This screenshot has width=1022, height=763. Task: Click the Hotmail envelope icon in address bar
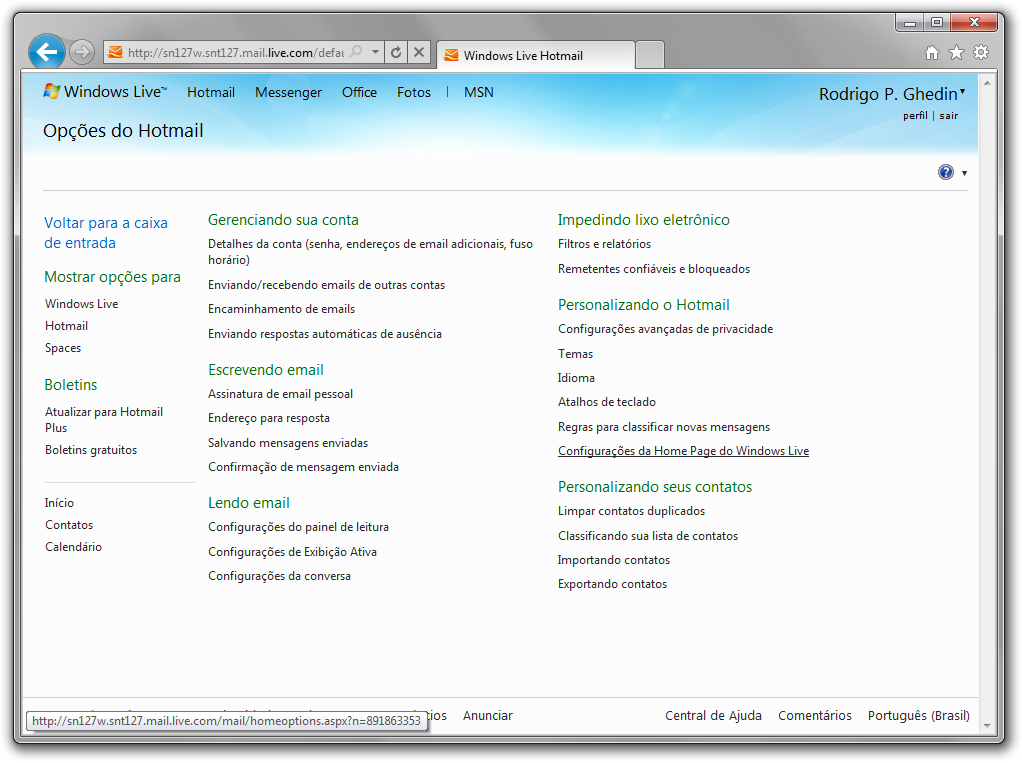tap(112, 51)
